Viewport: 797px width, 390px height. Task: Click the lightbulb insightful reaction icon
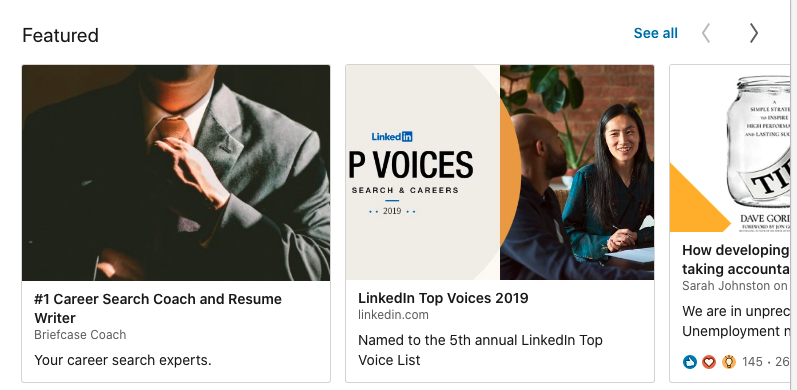(729, 362)
